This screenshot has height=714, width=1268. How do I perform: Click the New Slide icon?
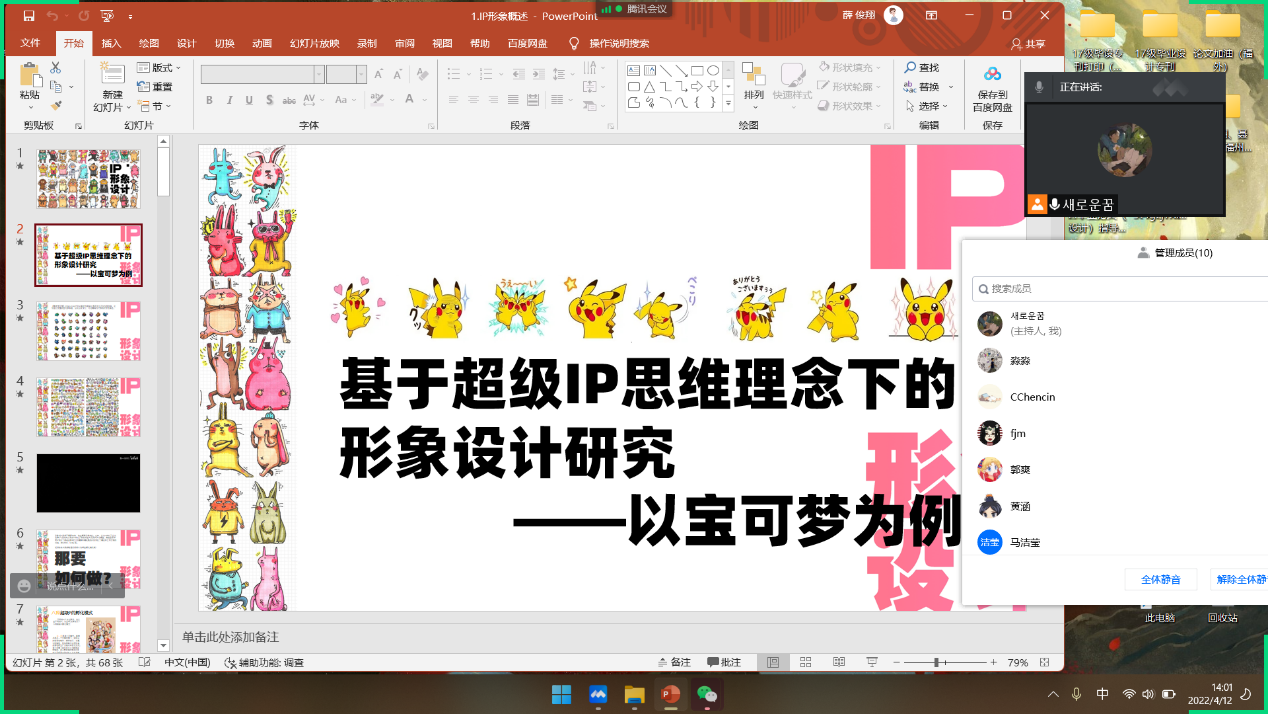[112, 74]
